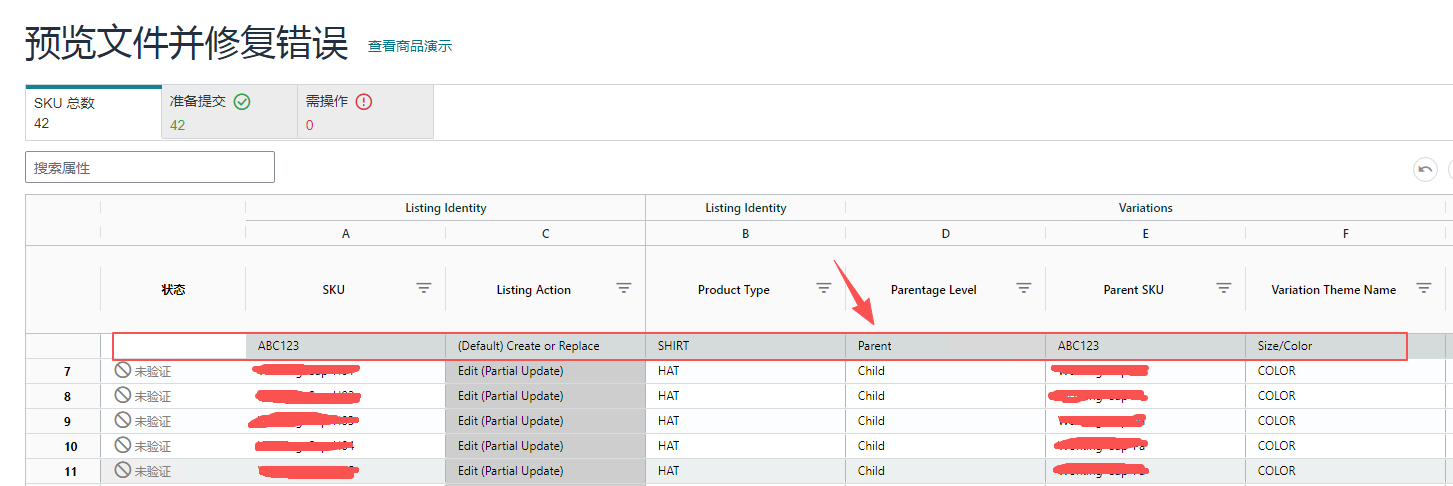Open filter for Variation Theme Name column

(1424, 288)
